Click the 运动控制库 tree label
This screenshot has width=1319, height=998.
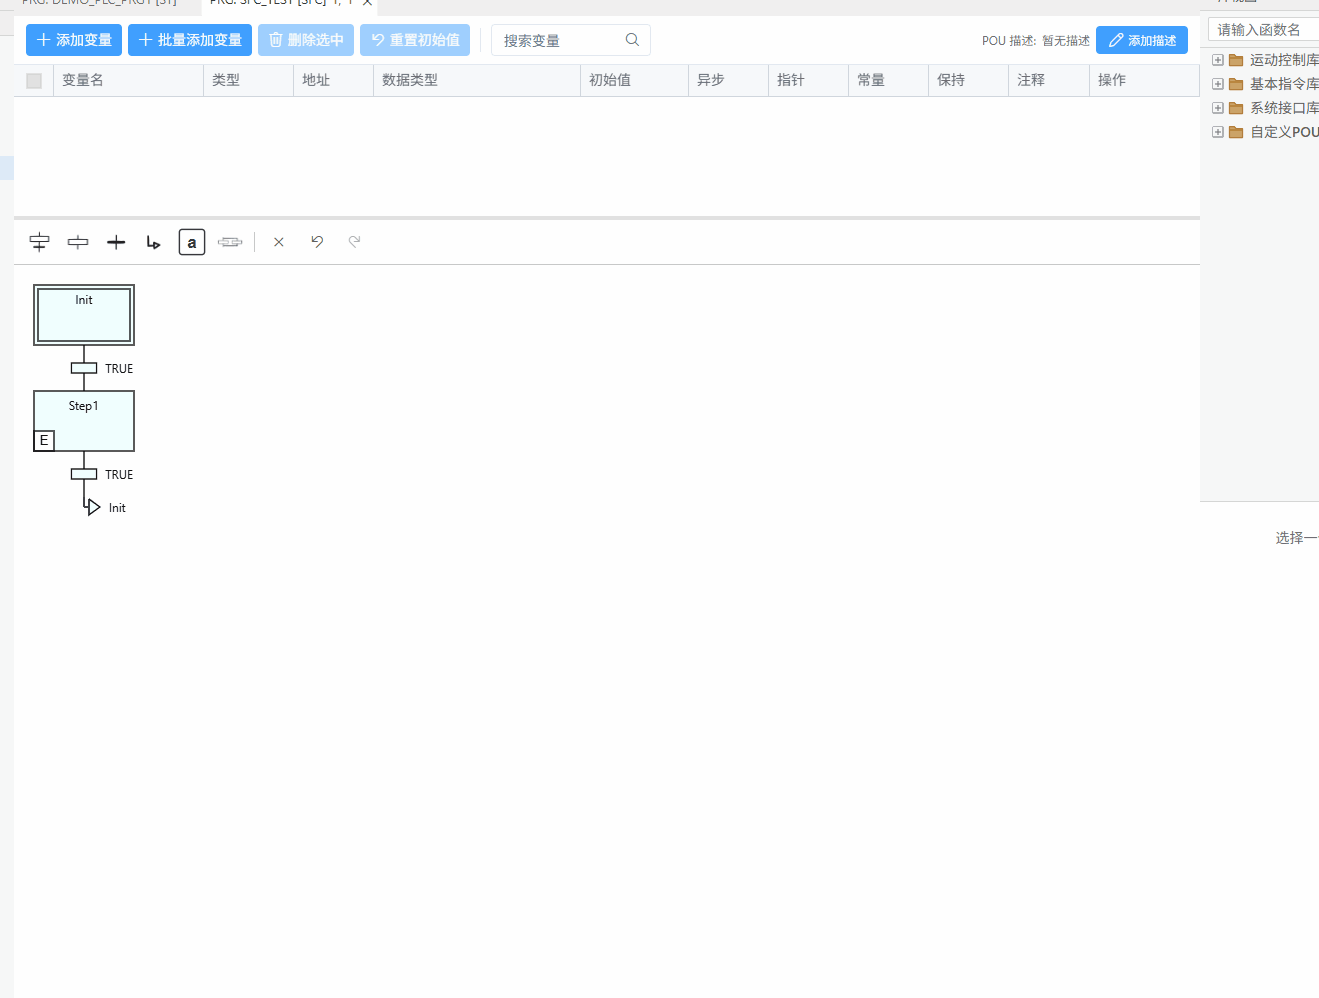[x=1284, y=60]
